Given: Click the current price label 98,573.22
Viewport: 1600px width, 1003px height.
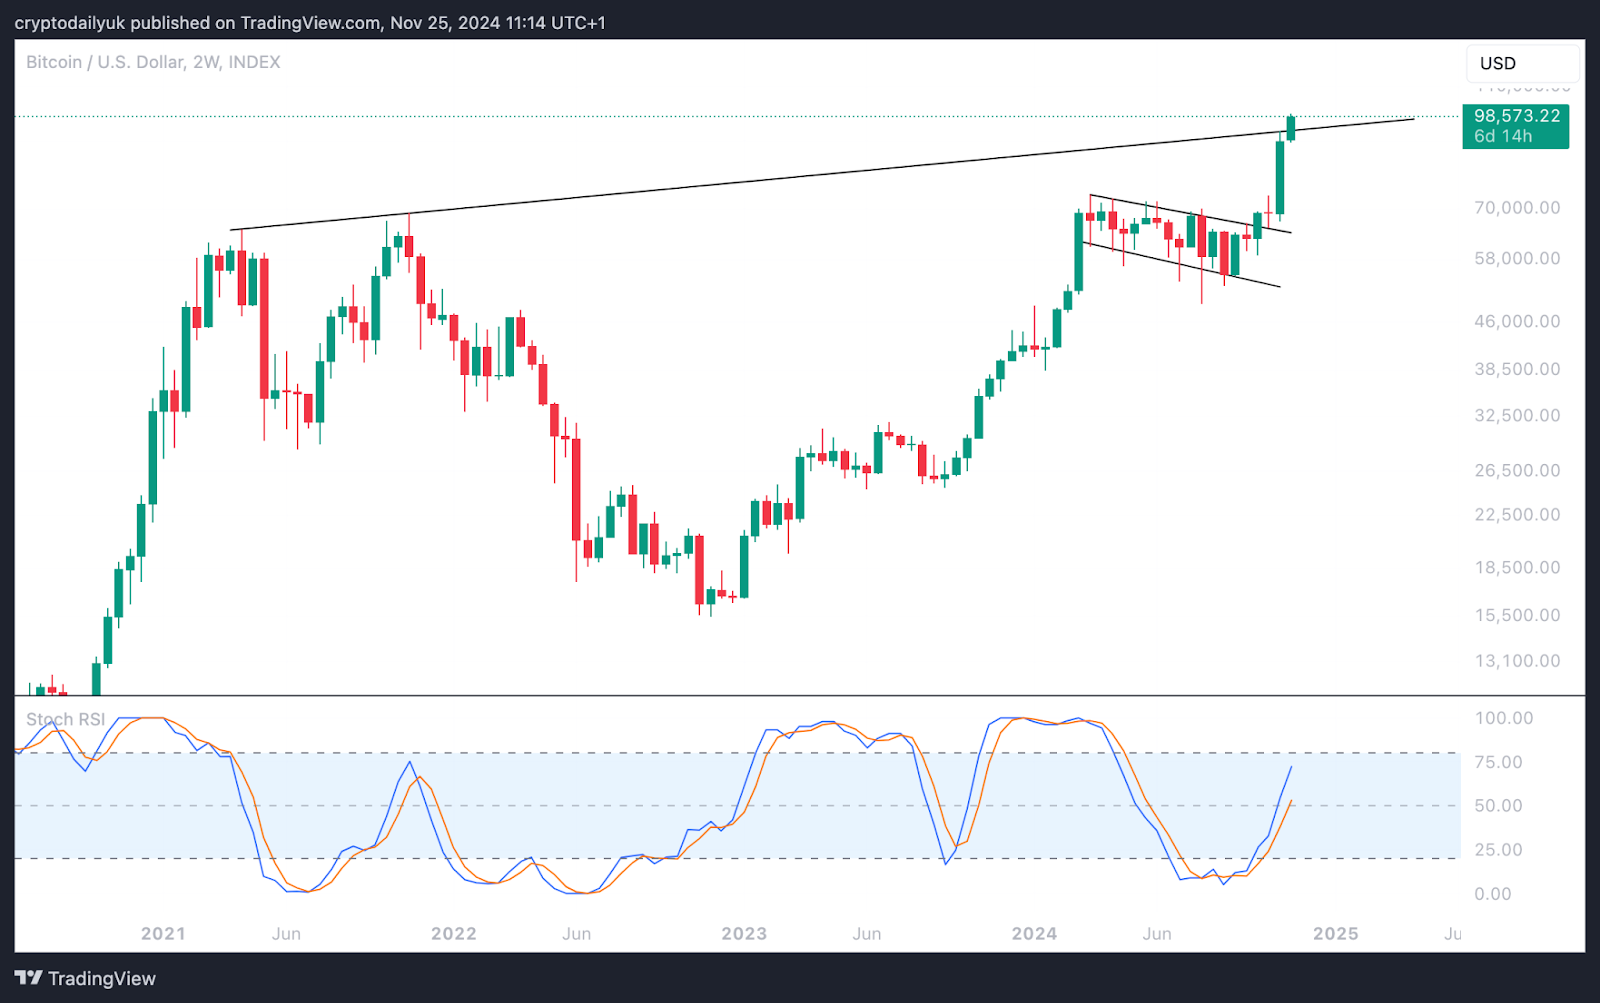Looking at the screenshot, I should coord(1516,116).
